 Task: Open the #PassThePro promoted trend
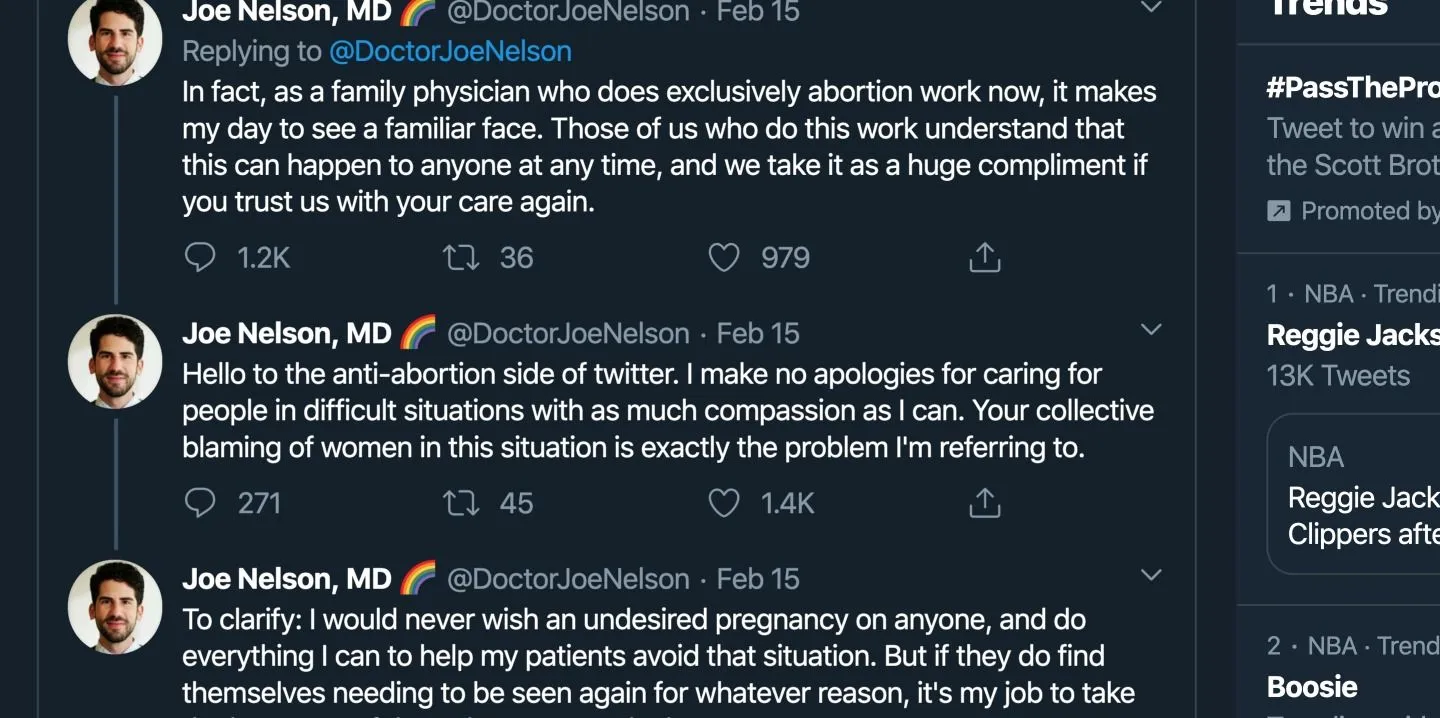pyautogui.click(x=1352, y=88)
